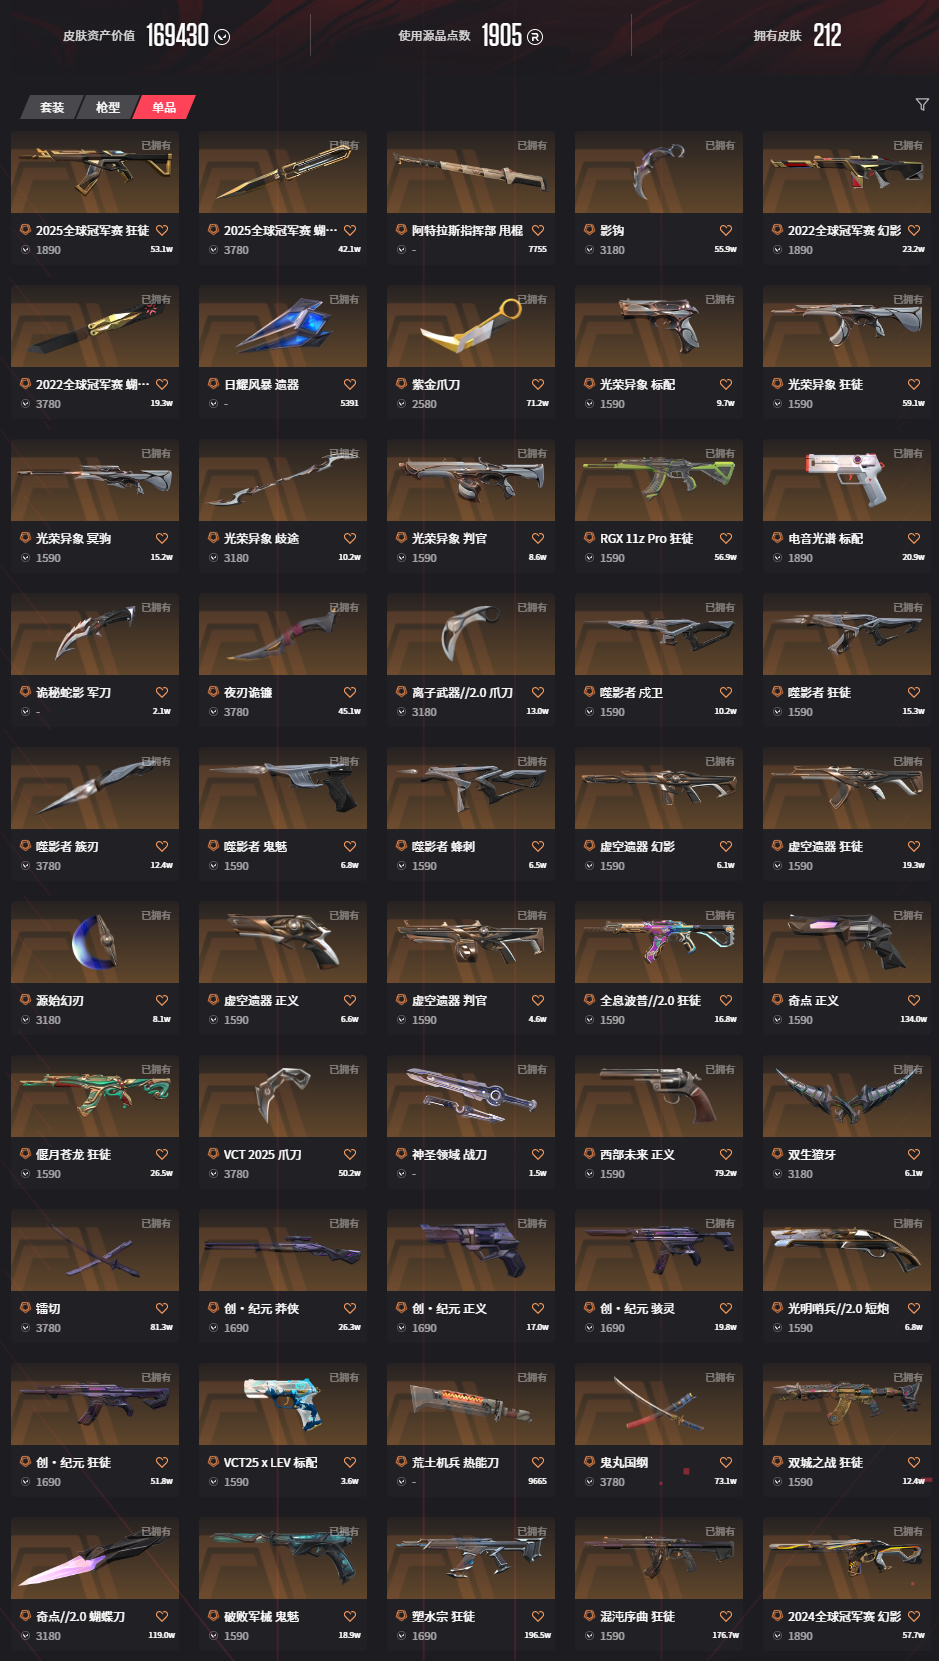Switch to the 套装 tab

click(x=51, y=107)
